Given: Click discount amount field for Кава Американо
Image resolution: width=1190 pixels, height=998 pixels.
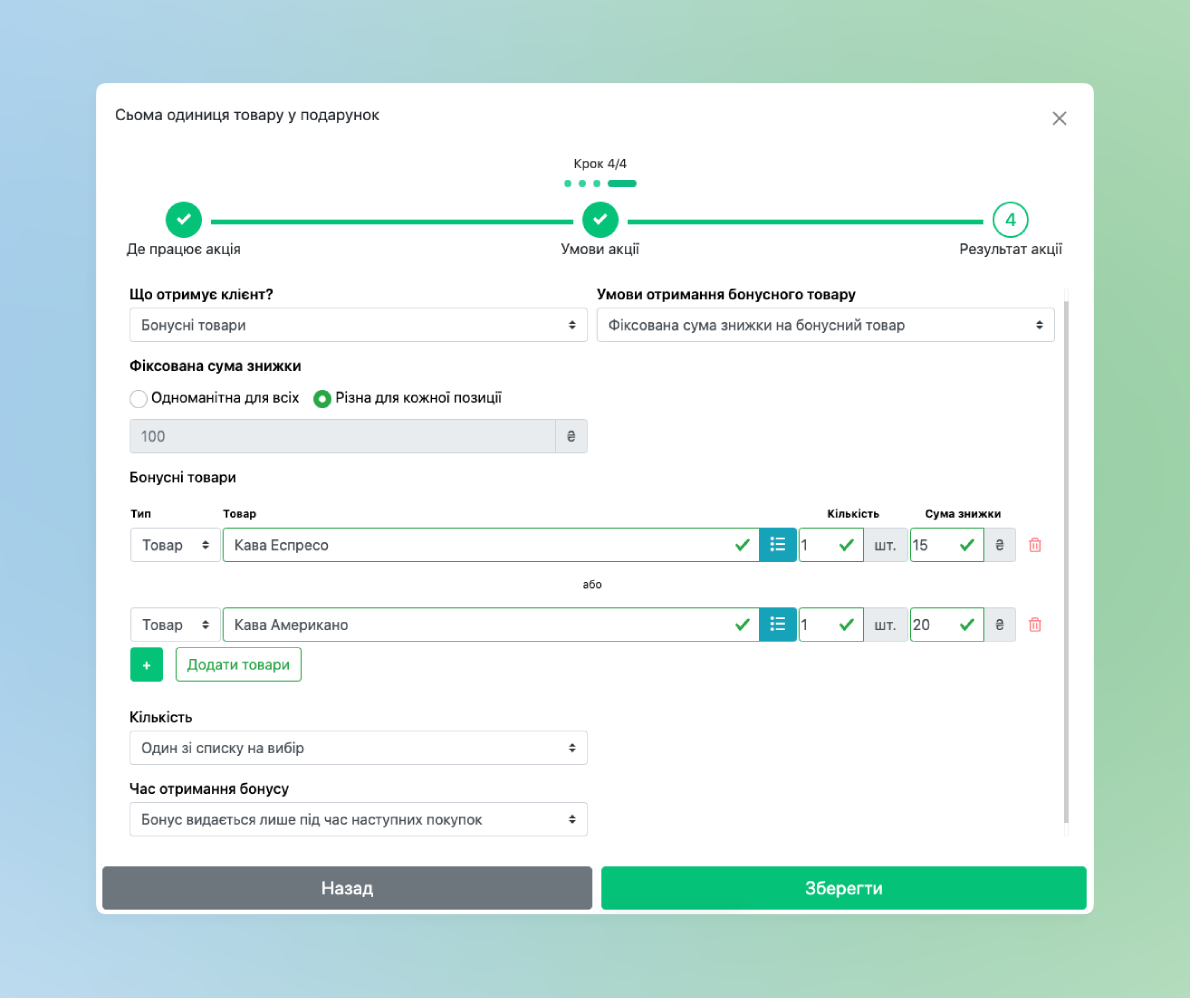Looking at the screenshot, I should pos(933,625).
